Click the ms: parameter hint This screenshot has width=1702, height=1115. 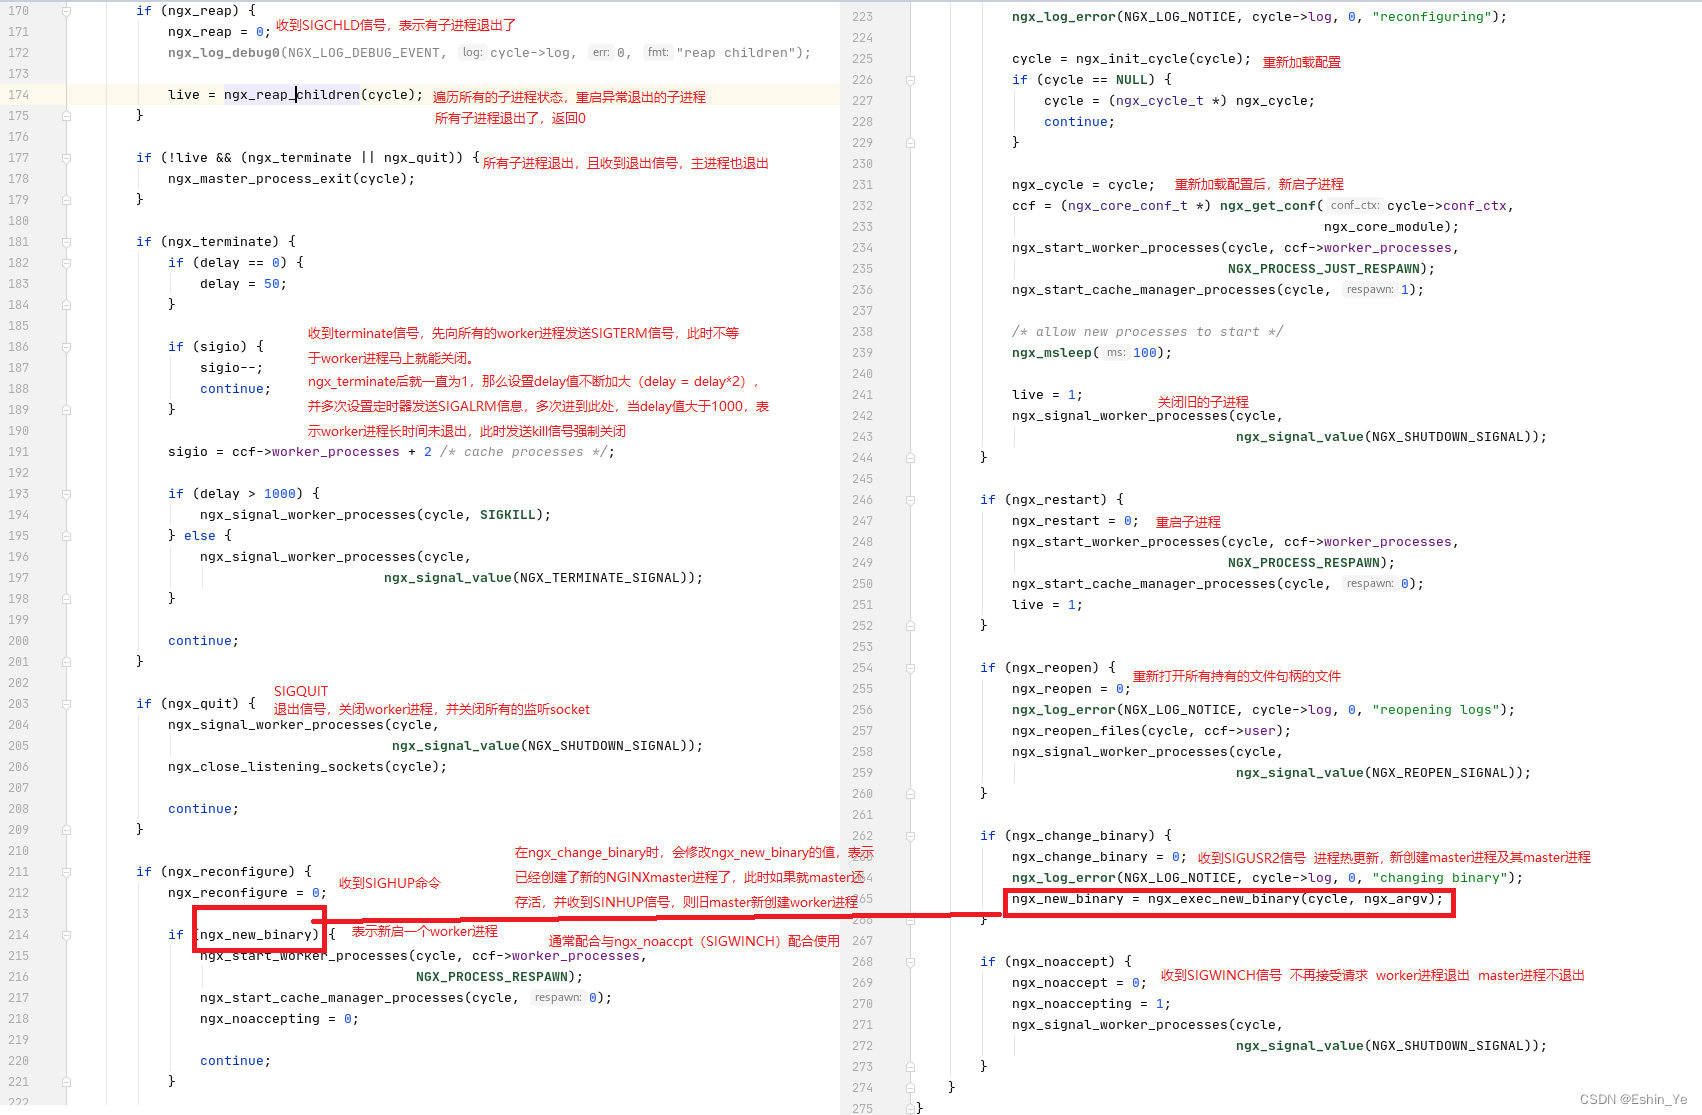tap(1116, 353)
